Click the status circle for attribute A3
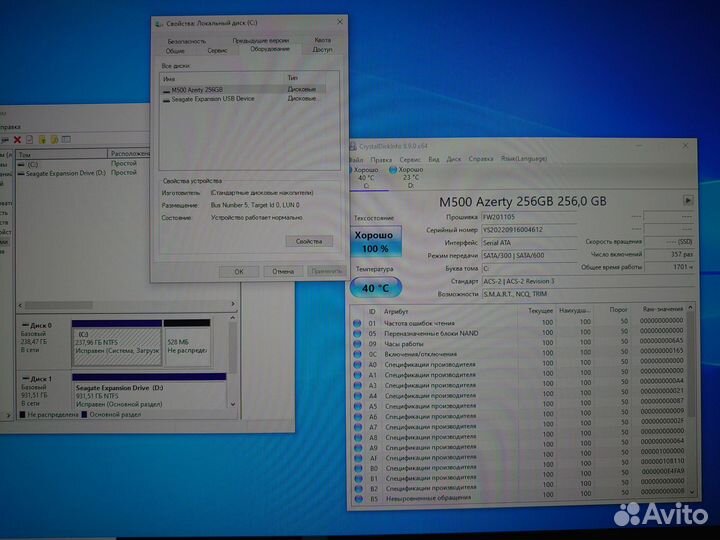Screen dimensions: 720x540 tap(358, 385)
